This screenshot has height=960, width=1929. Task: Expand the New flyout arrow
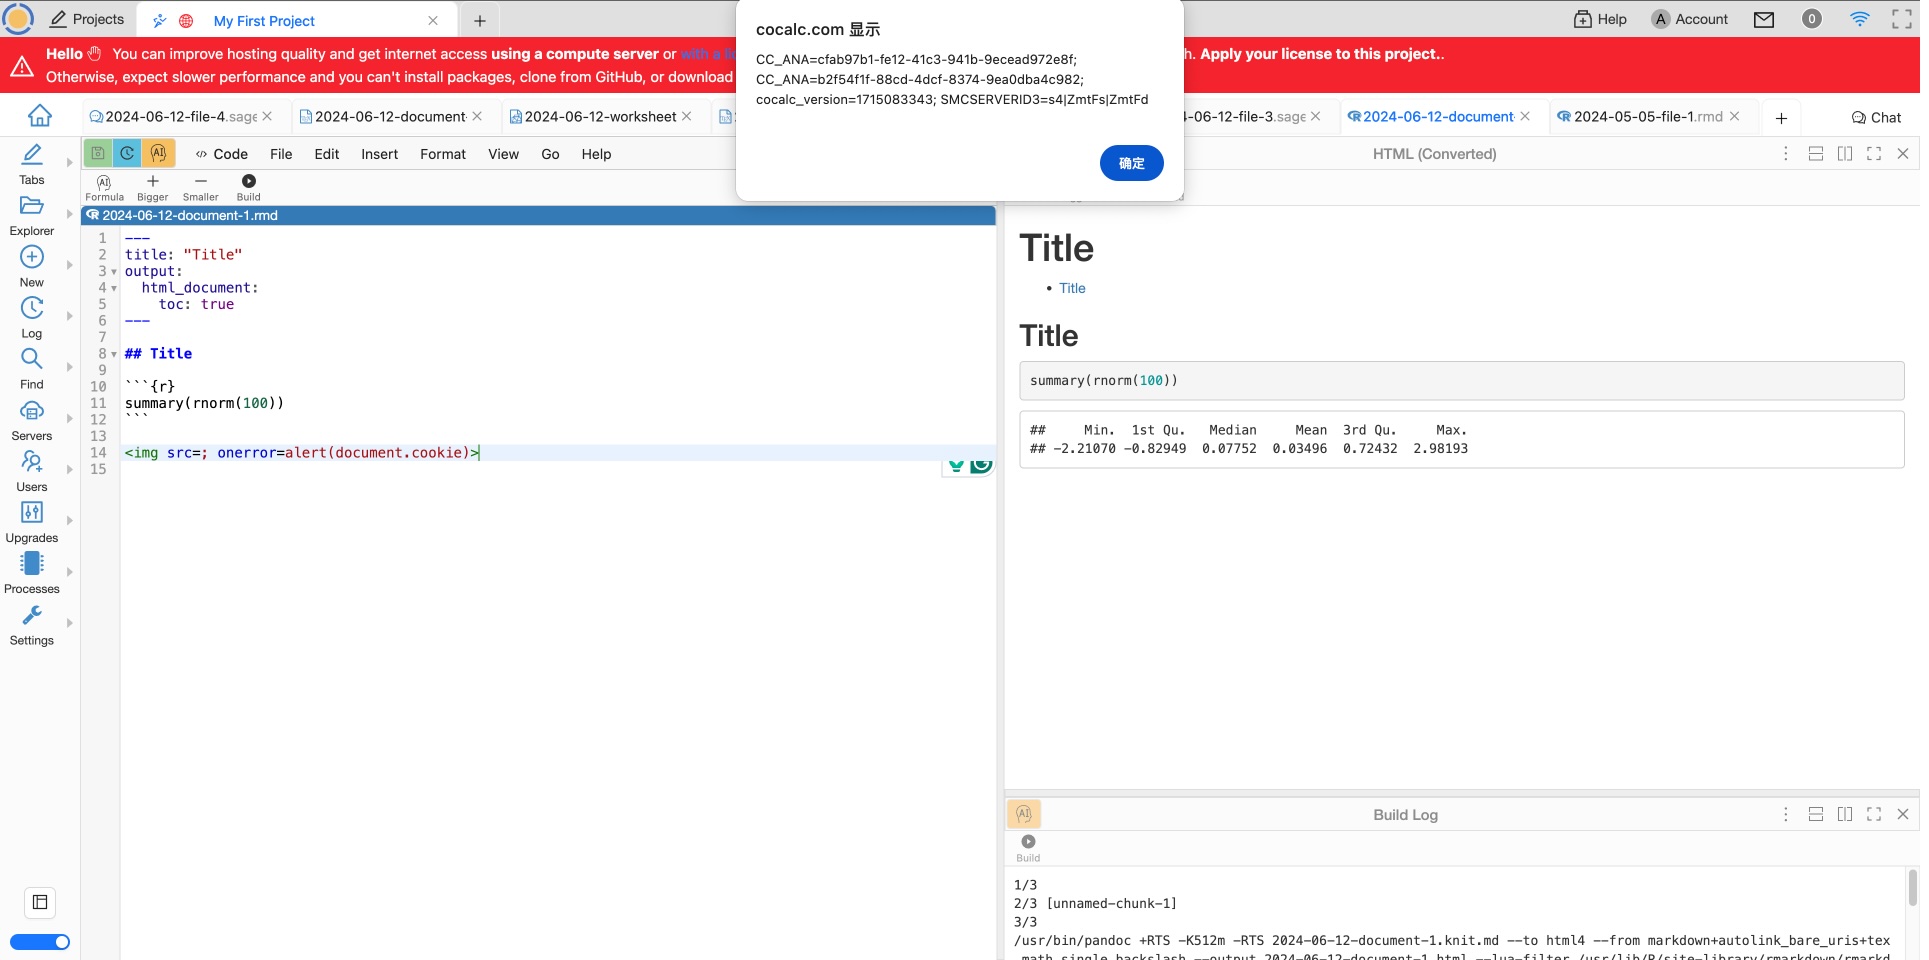coord(69,265)
